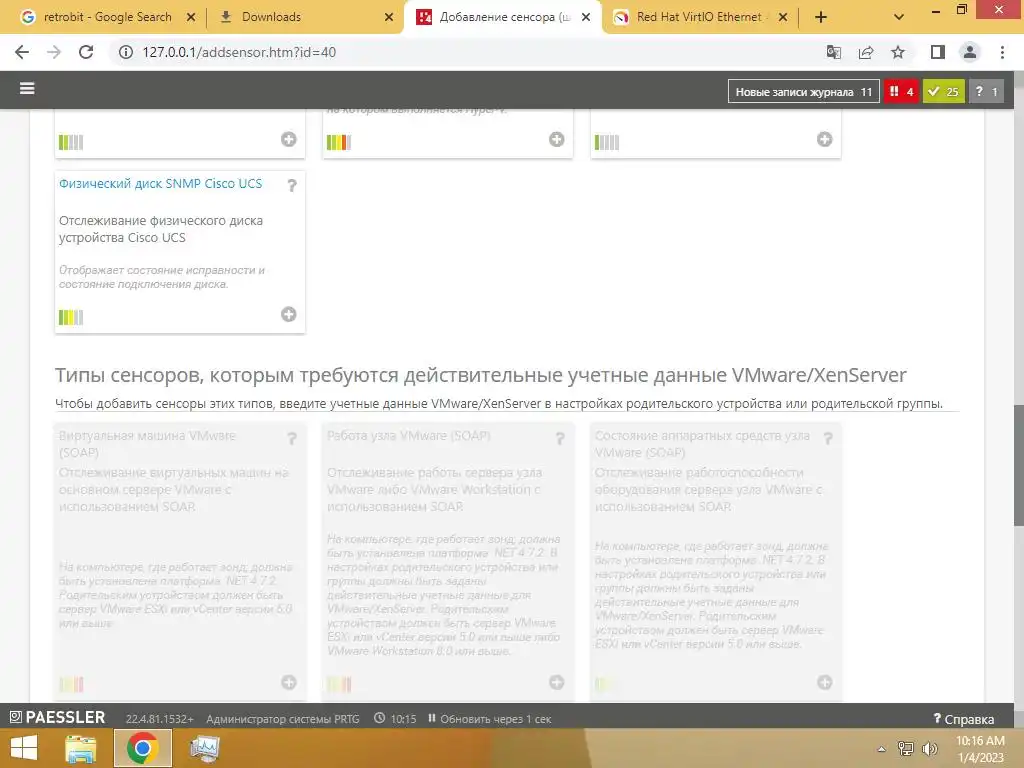Click help icon on Состояние аппаратных средств узла VMware card
The width and height of the screenshot is (1024, 768).
pos(828,439)
